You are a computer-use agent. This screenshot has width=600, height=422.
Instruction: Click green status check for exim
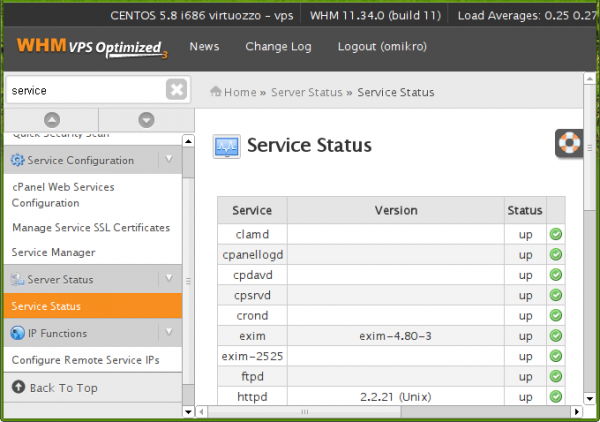[x=556, y=336]
